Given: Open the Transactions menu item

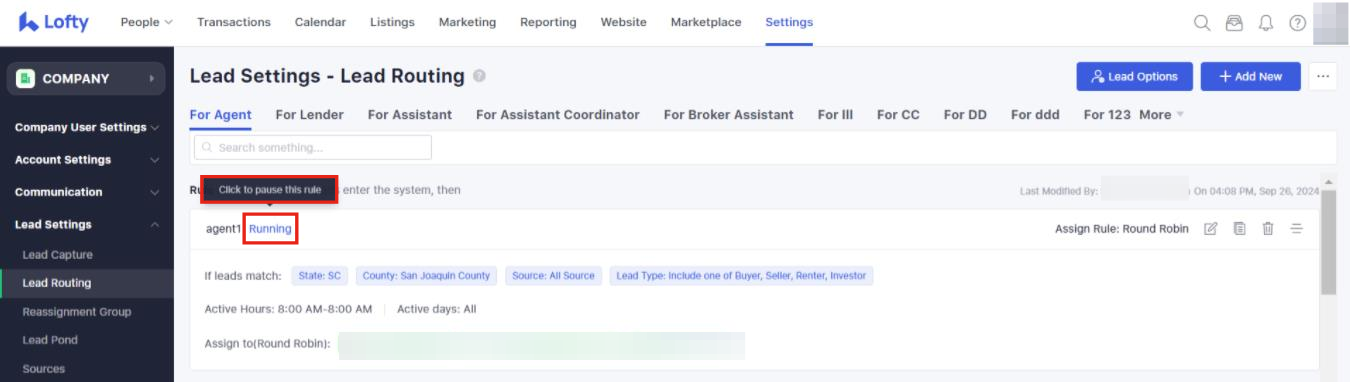Looking at the screenshot, I should (x=234, y=22).
